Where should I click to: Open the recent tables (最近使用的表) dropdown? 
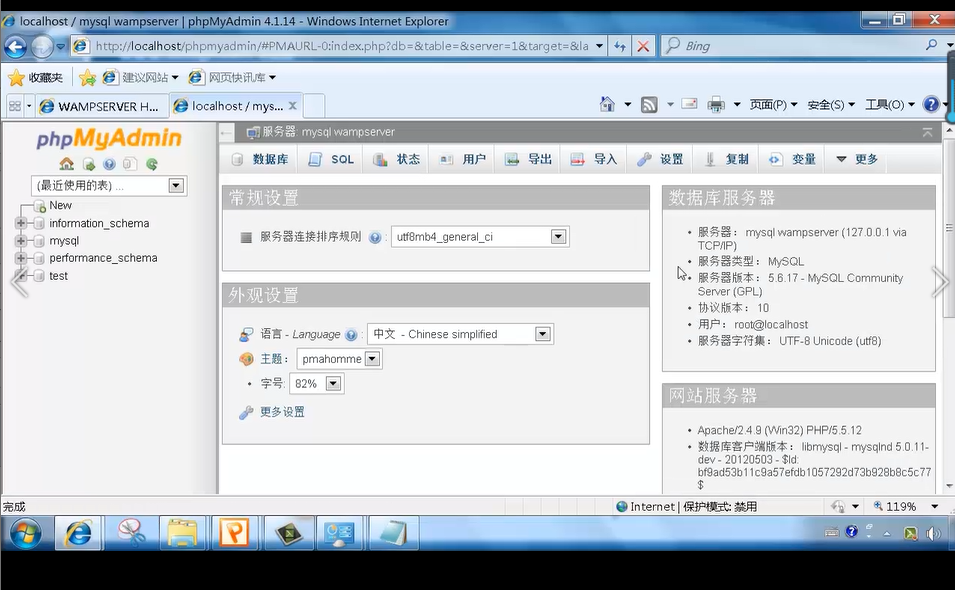(109, 186)
